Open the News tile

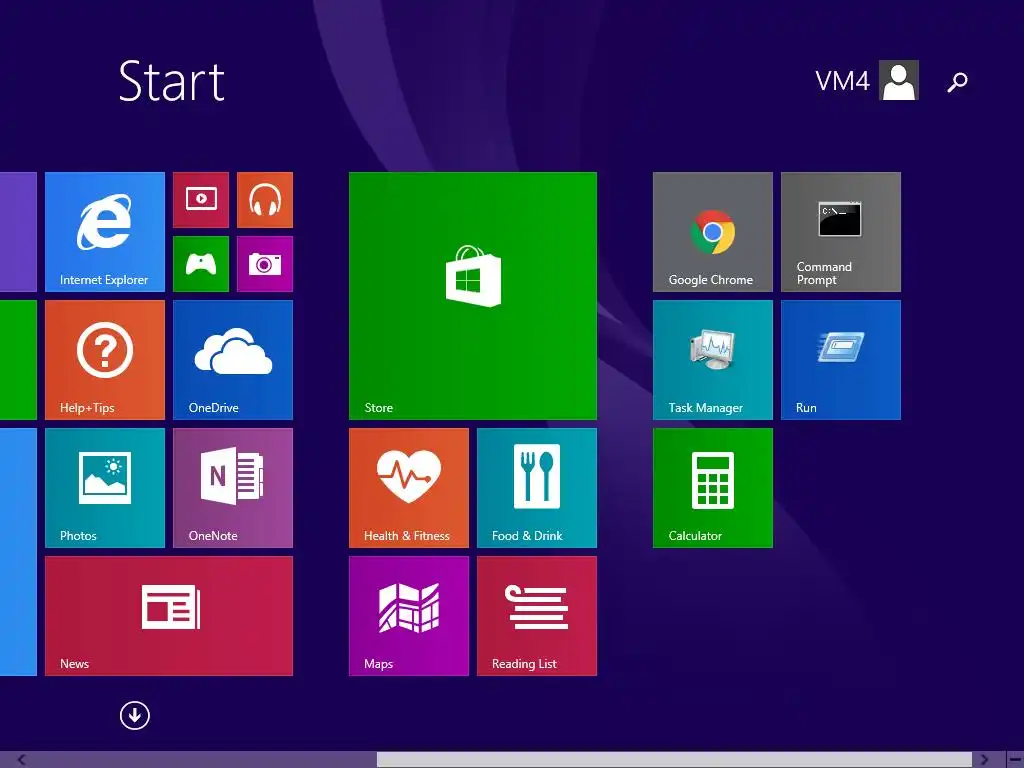pos(168,616)
